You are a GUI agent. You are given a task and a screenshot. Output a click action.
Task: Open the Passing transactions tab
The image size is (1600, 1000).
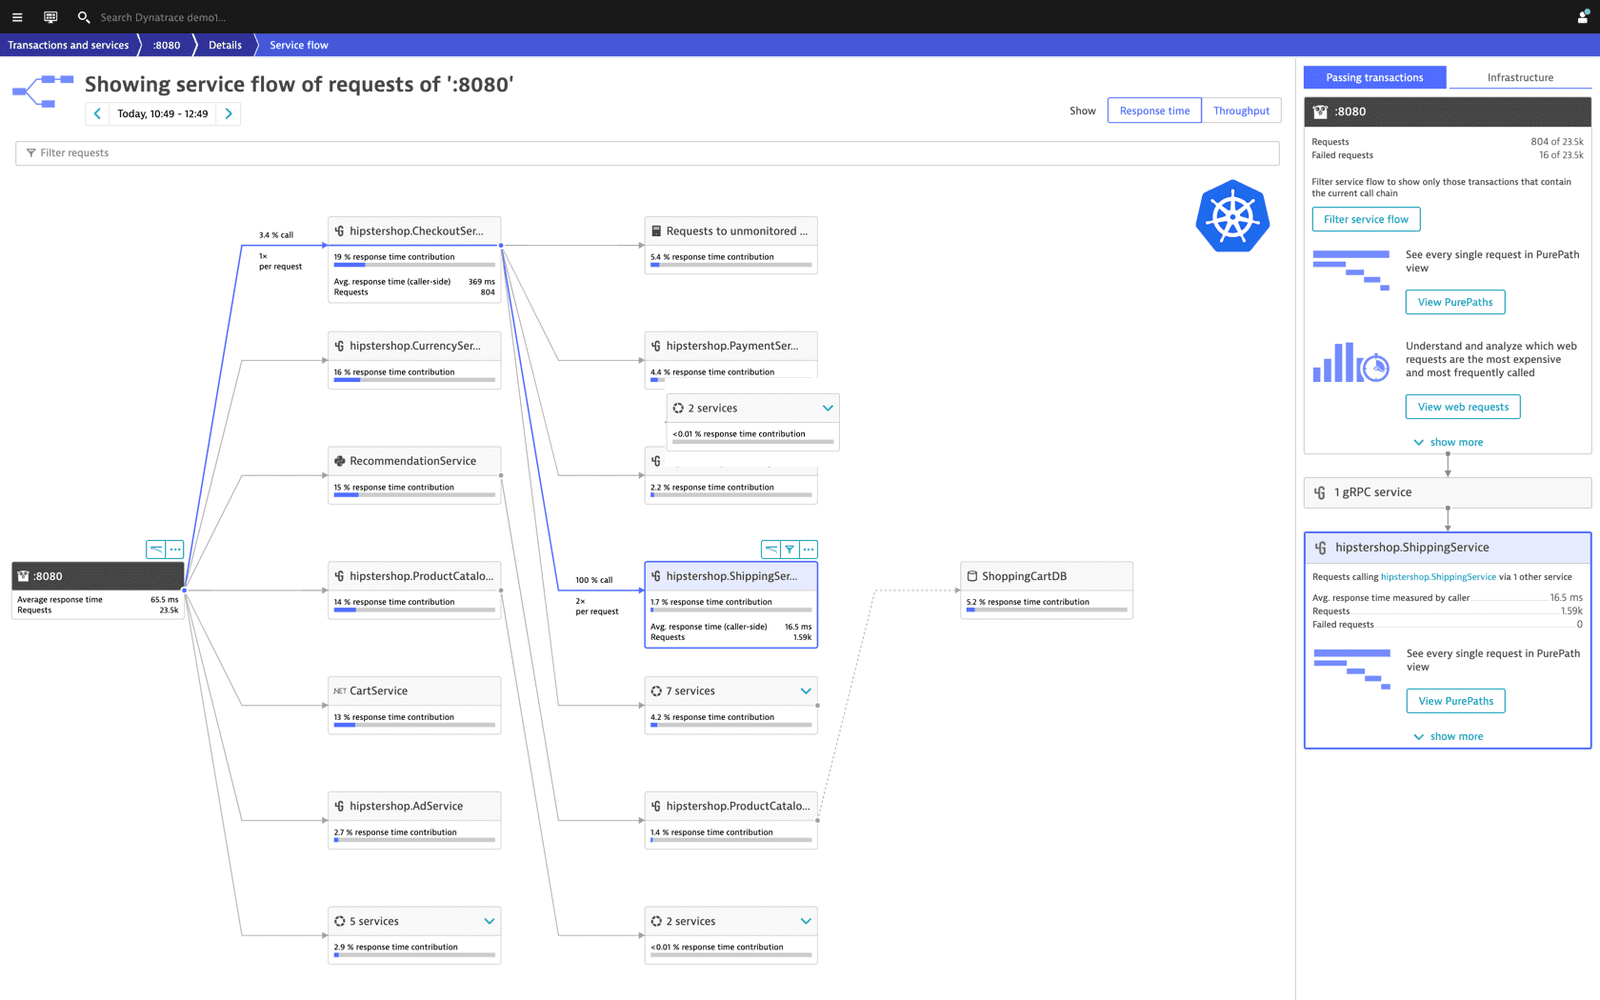click(x=1374, y=77)
